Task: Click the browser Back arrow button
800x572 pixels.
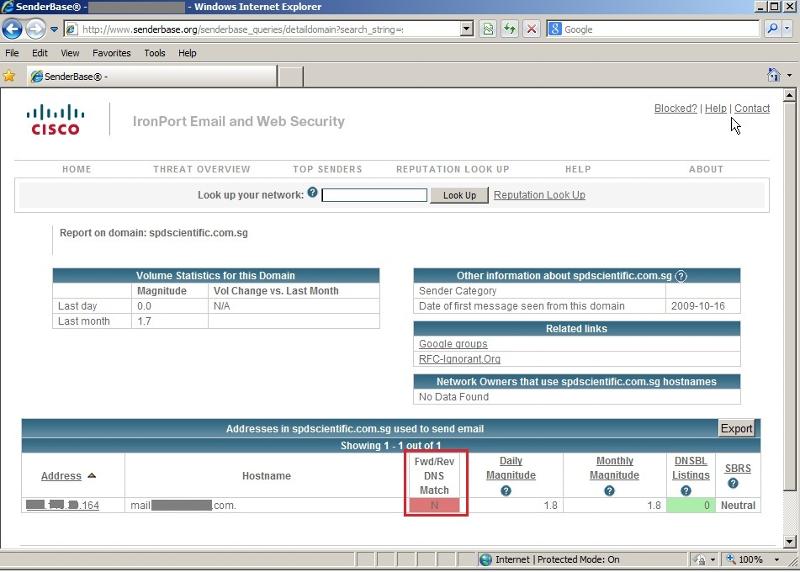Action: pyautogui.click(x=13, y=29)
